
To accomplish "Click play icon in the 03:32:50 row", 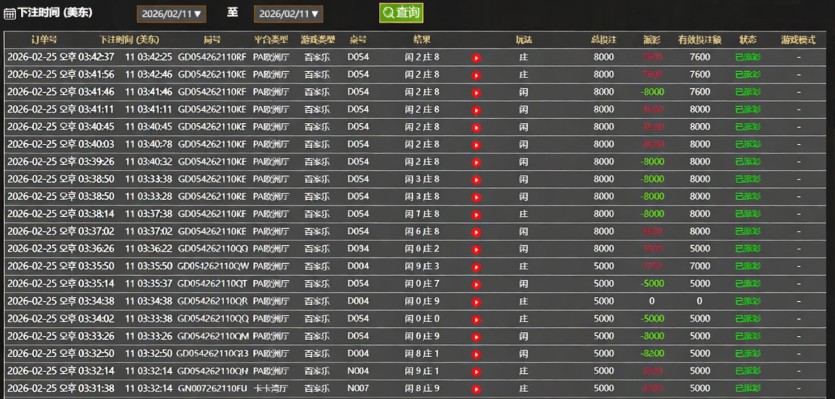I will [x=476, y=354].
